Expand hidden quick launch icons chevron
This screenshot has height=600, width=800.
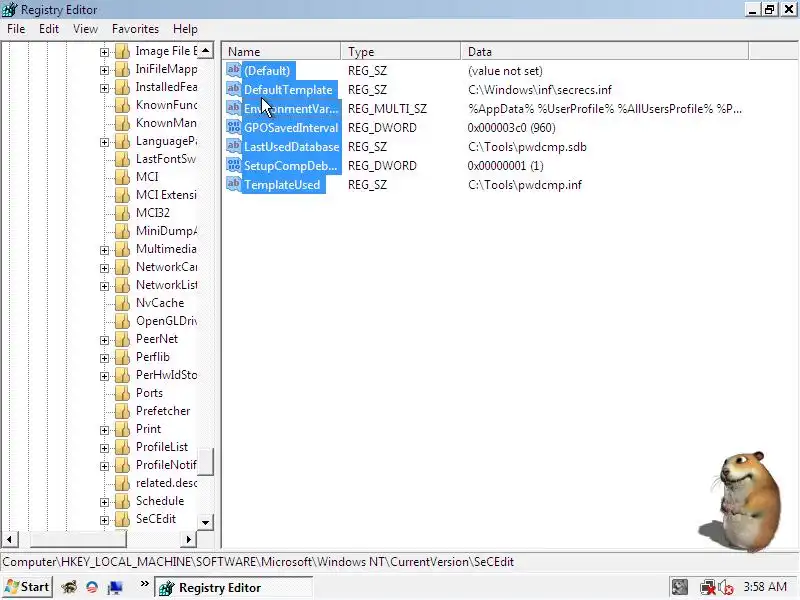pos(144,583)
